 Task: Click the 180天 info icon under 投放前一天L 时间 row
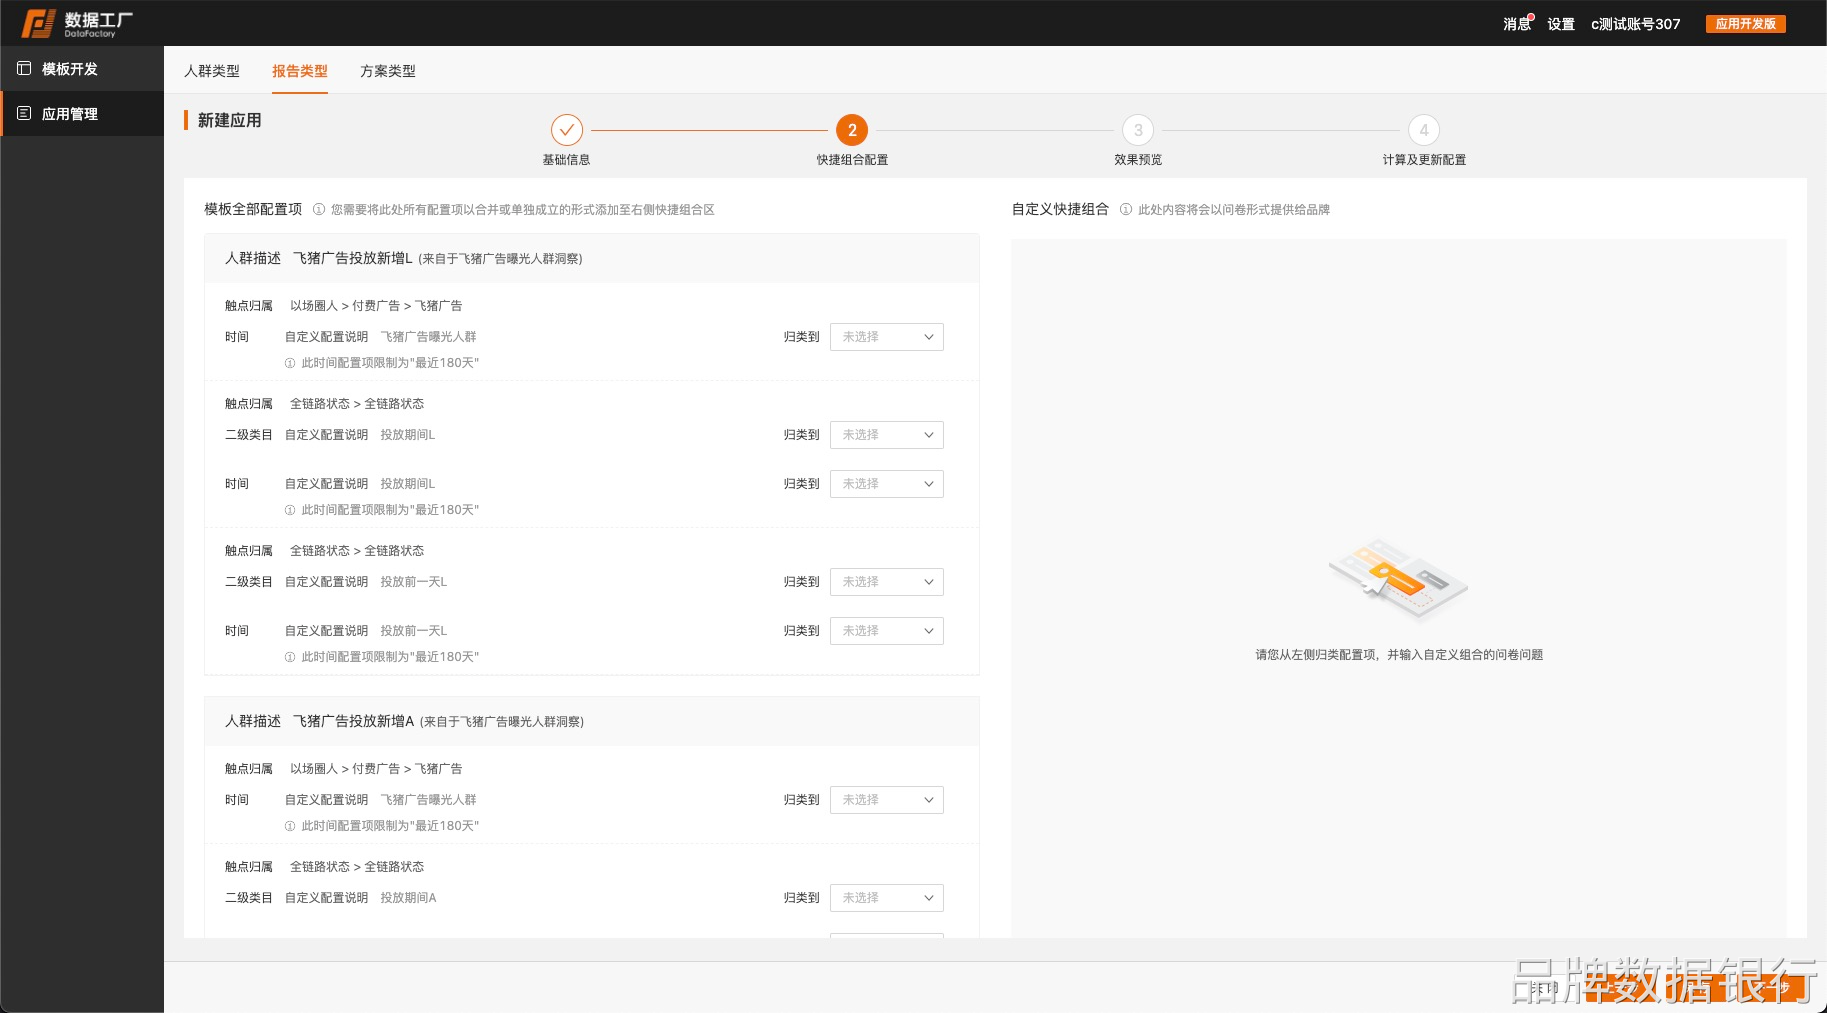pos(290,657)
